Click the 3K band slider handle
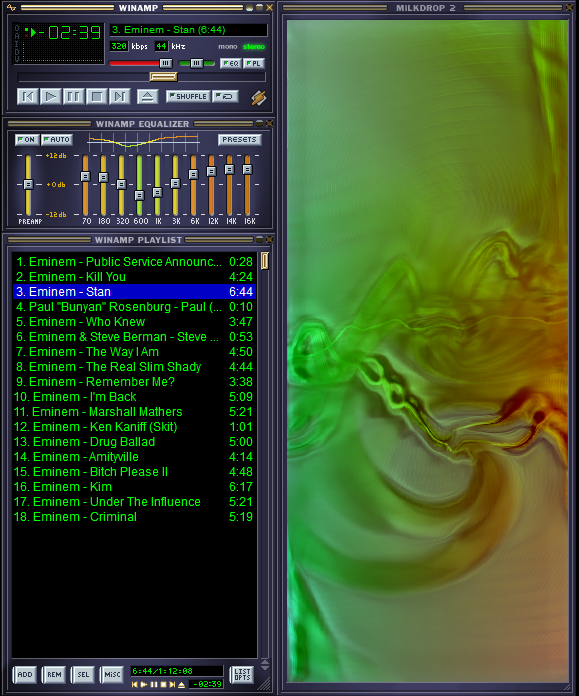The width and height of the screenshot is (579, 696). pos(175,183)
